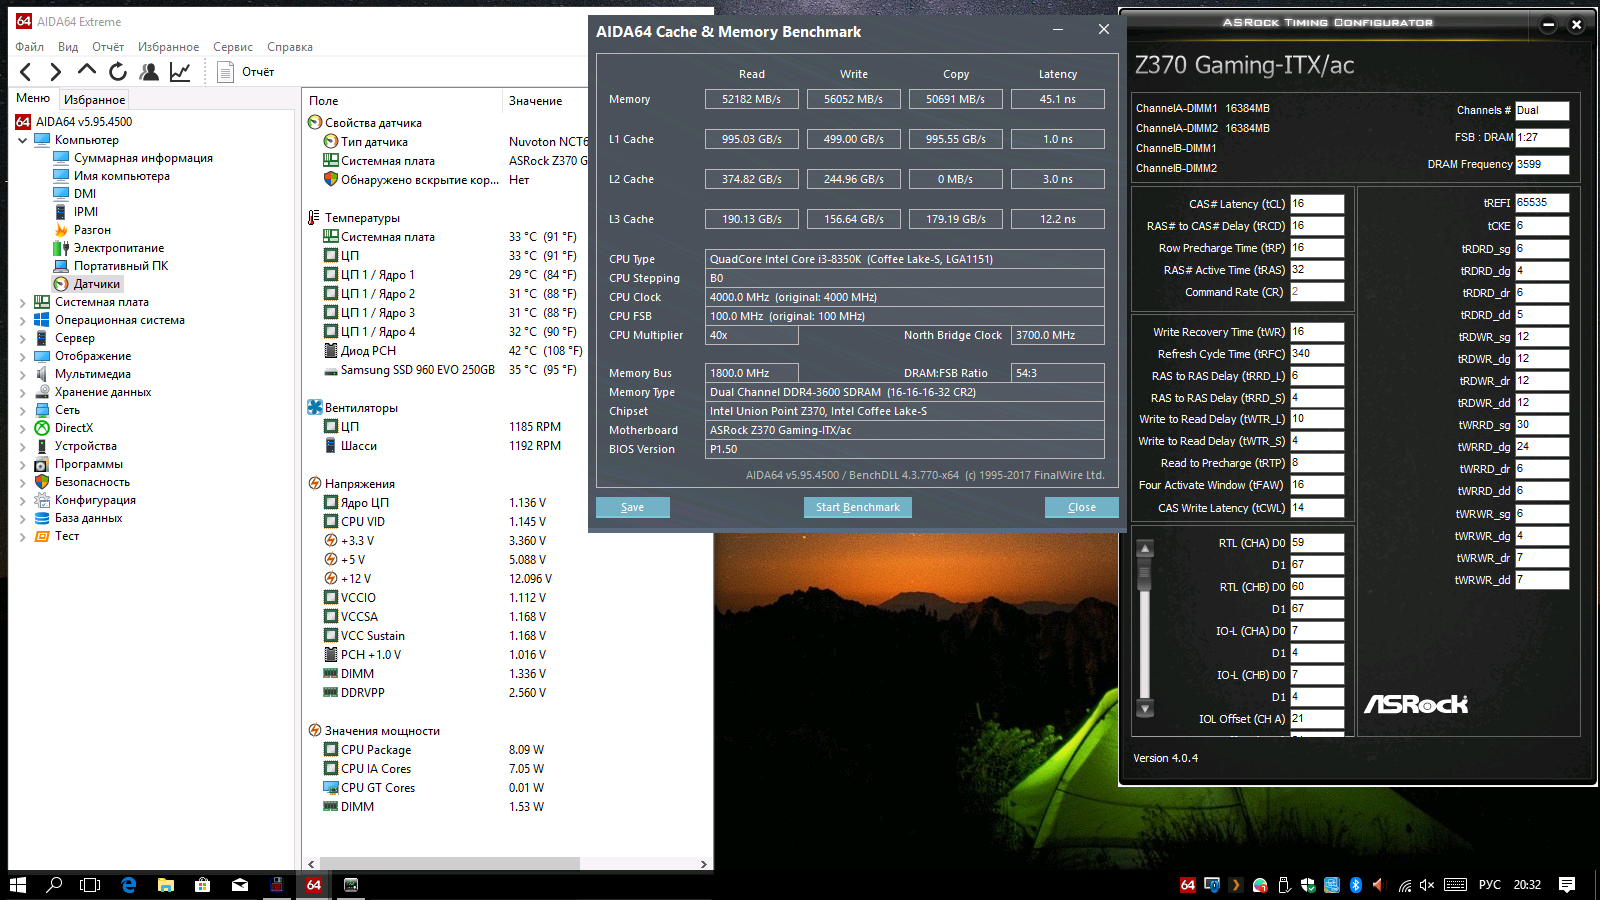
Task: Go forward with the AIDA64 toolbar arrow
Action: pos(56,72)
